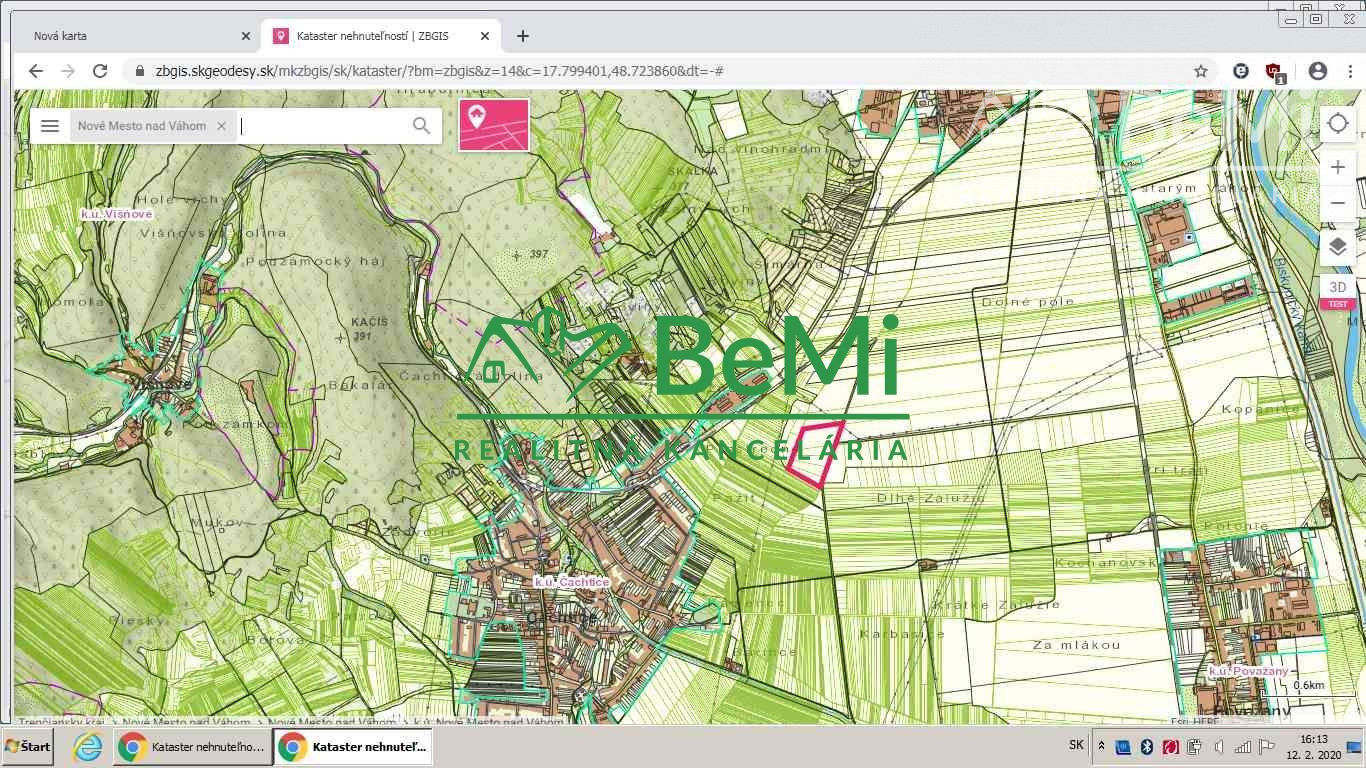Show hidden system tray icons
Image resolution: width=1366 pixels, height=768 pixels.
[1101, 746]
